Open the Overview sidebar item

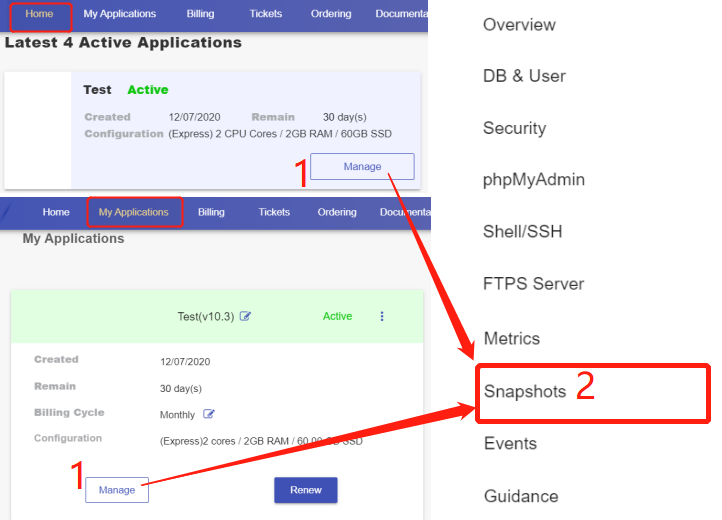point(519,24)
